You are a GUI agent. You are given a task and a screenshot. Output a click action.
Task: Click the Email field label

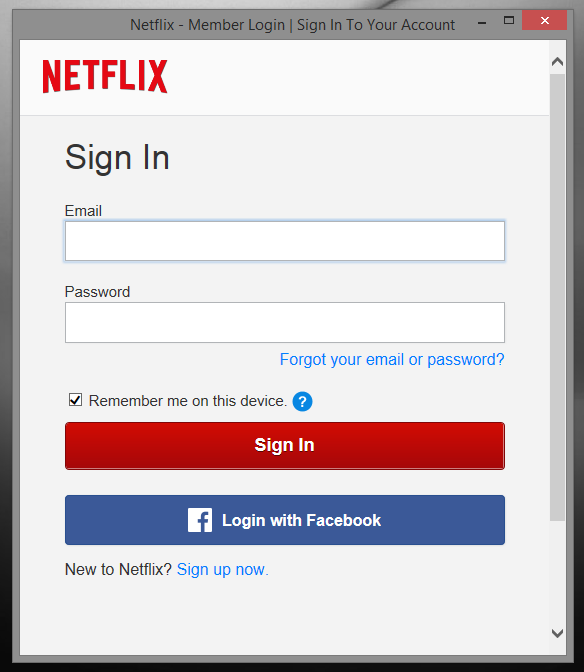click(83, 211)
